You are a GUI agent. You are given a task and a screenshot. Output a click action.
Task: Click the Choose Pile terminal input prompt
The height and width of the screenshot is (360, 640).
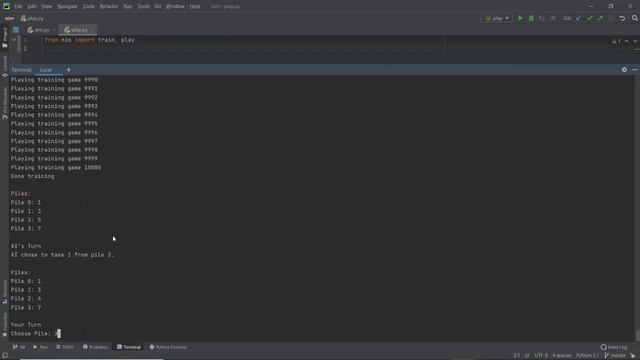pos(36,333)
